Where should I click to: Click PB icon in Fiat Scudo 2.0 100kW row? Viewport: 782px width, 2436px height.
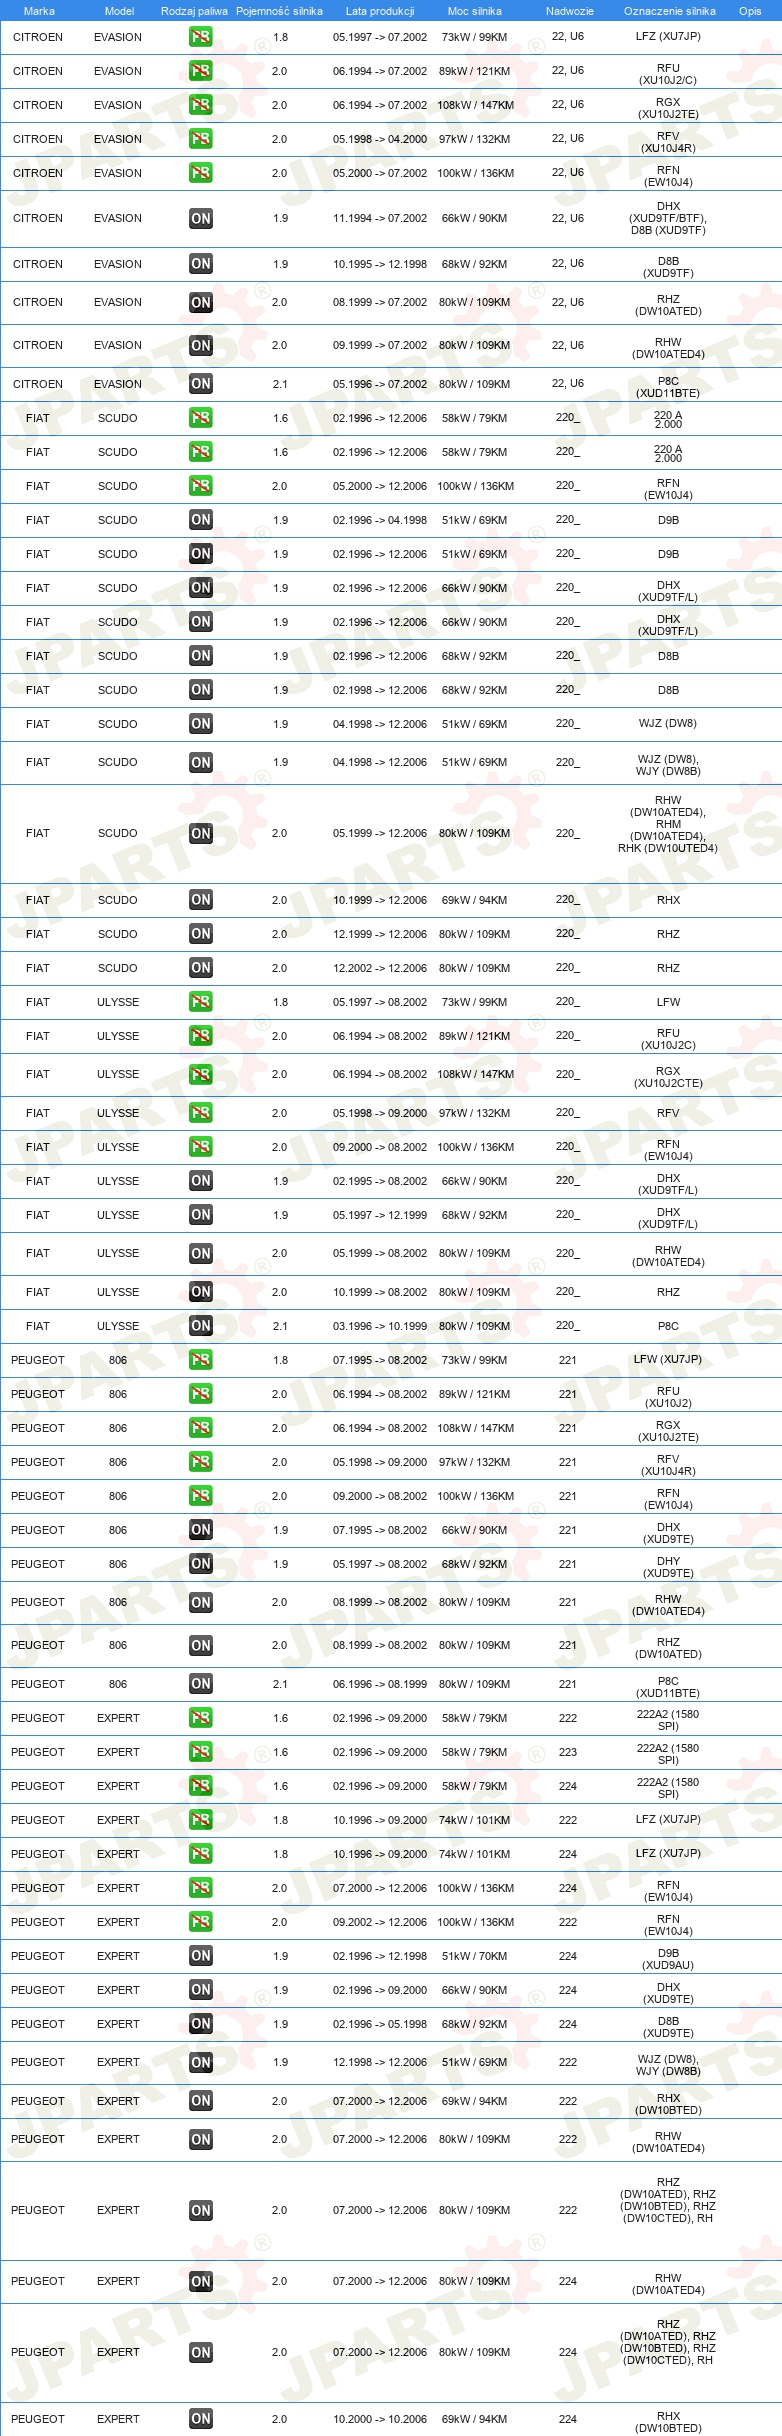(201, 486)
